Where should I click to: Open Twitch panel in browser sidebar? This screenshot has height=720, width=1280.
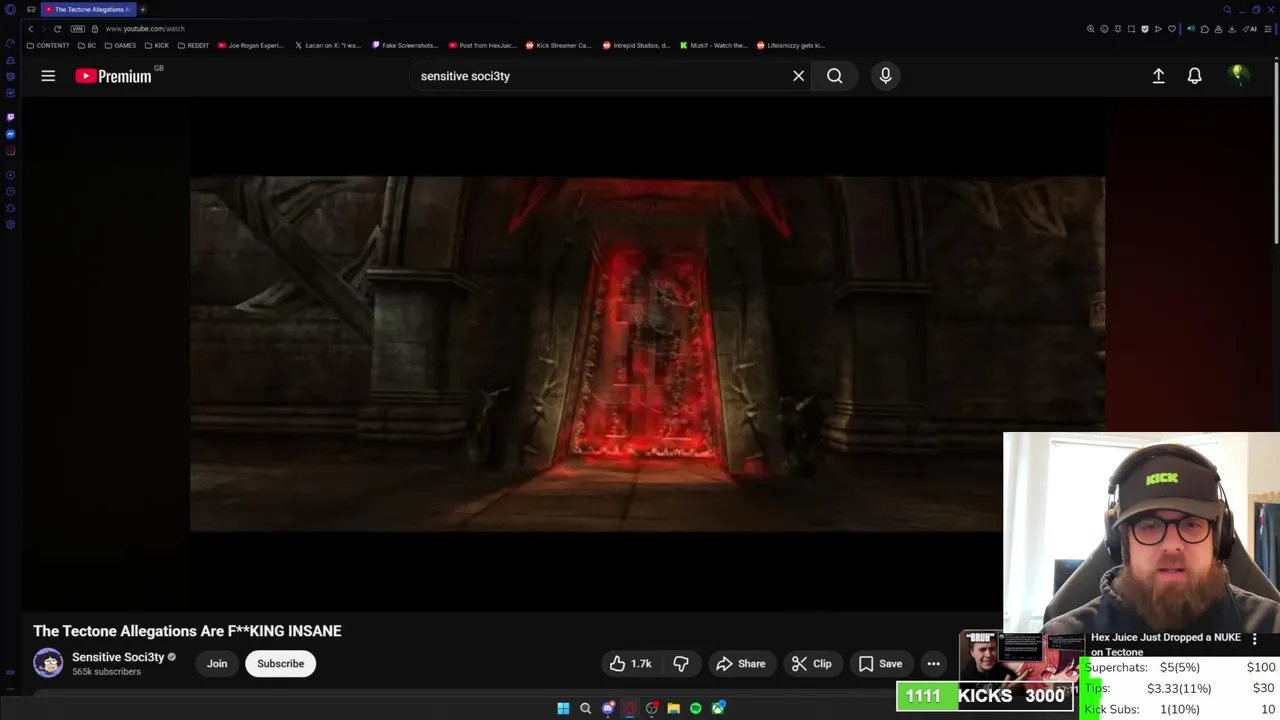[10, 117]
